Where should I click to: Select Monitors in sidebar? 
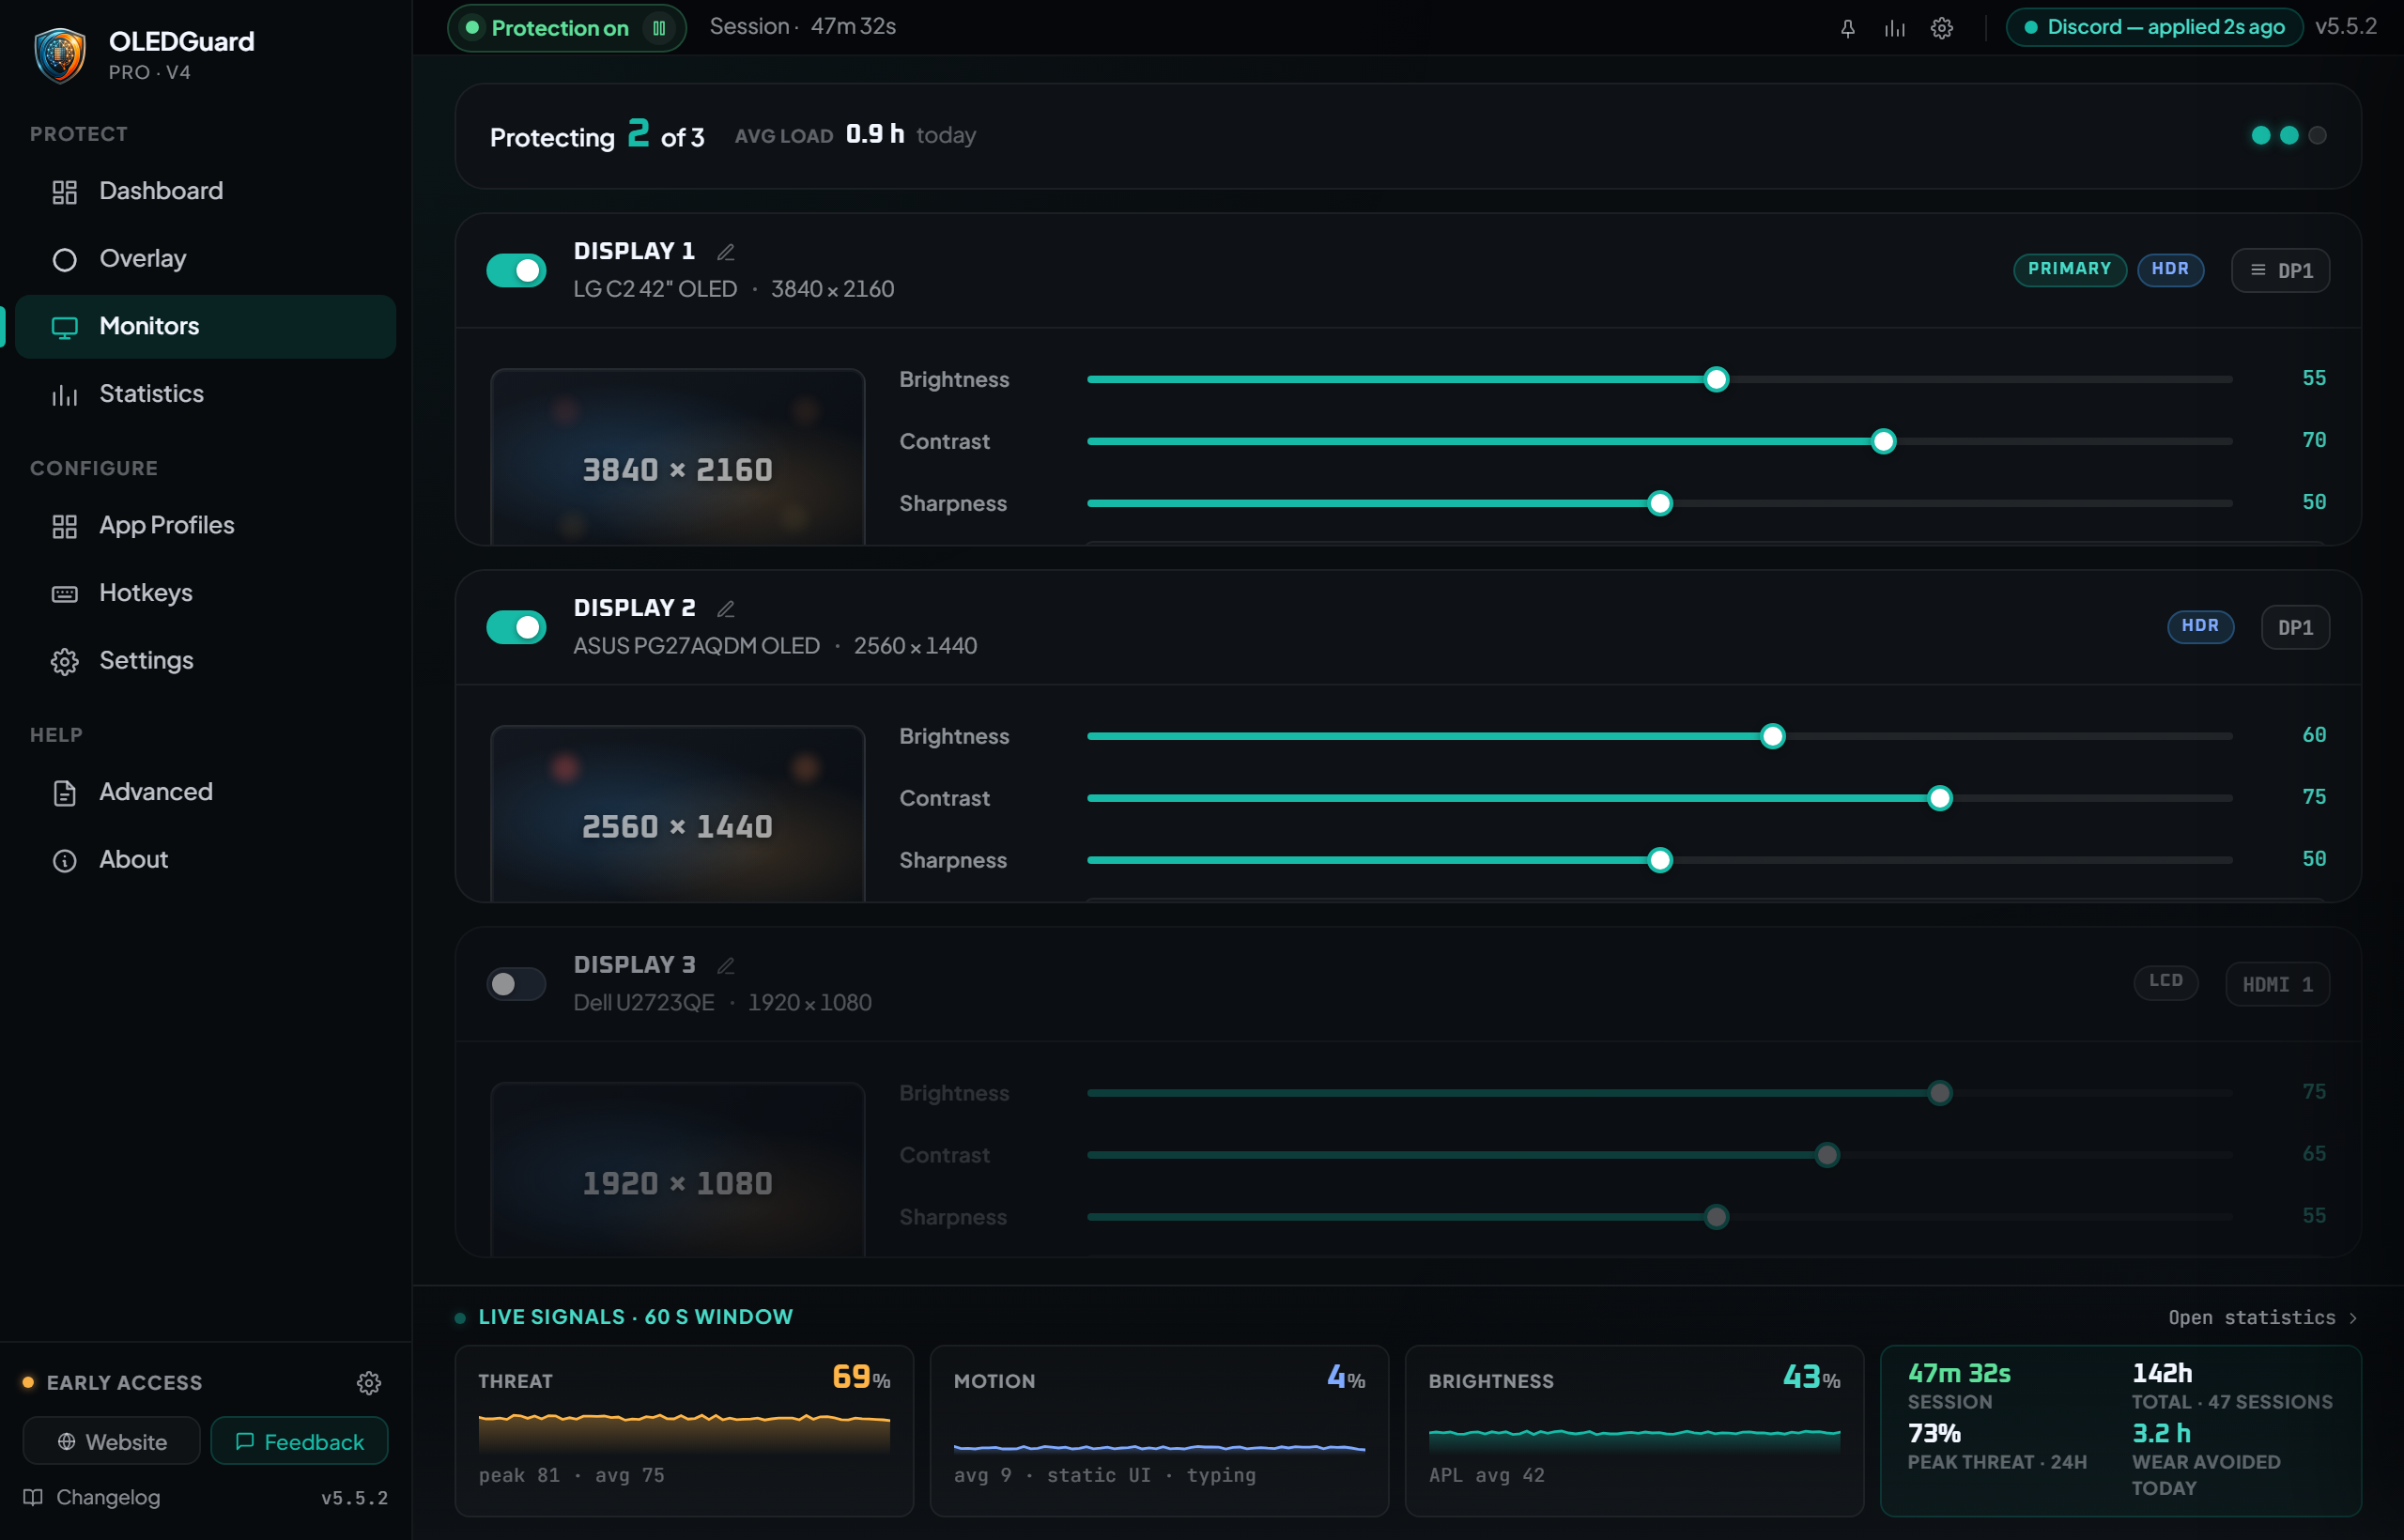[205, 326]
